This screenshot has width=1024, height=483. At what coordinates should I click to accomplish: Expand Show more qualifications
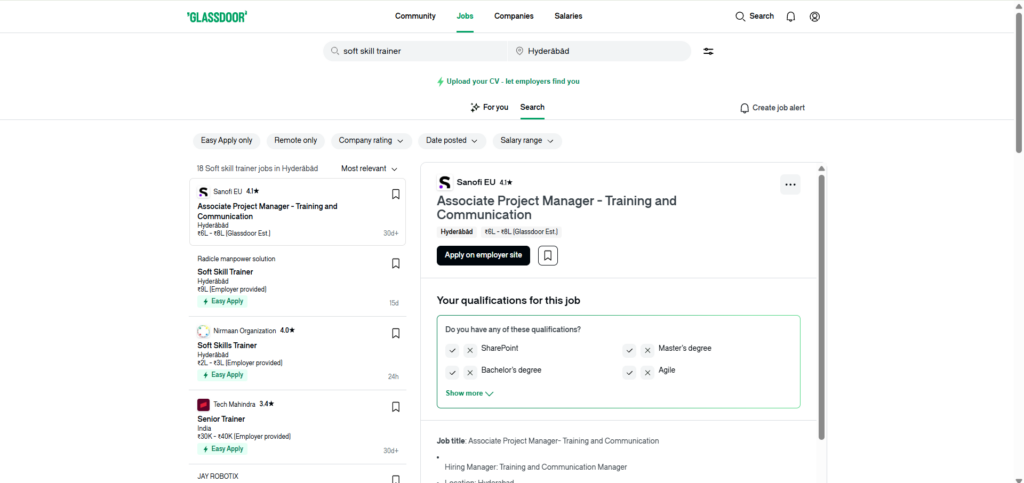click(x=470, y=394)
